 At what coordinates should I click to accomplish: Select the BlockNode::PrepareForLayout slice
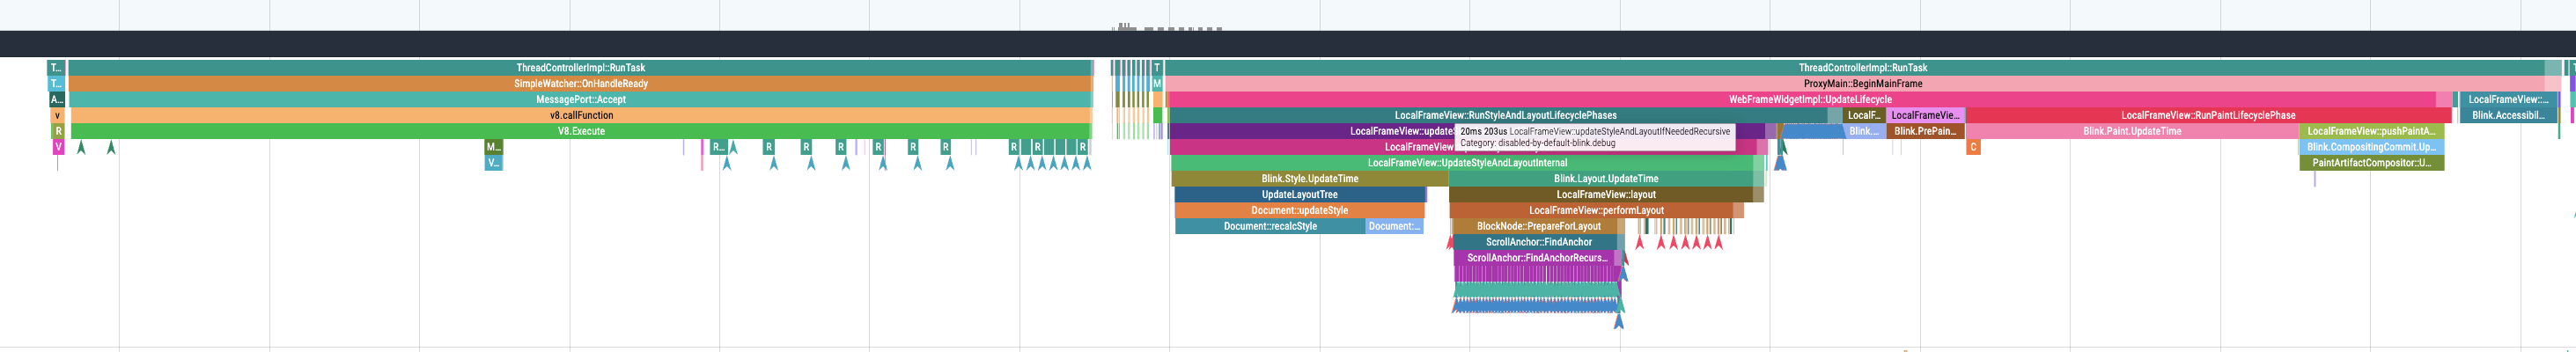[1538, 227]
